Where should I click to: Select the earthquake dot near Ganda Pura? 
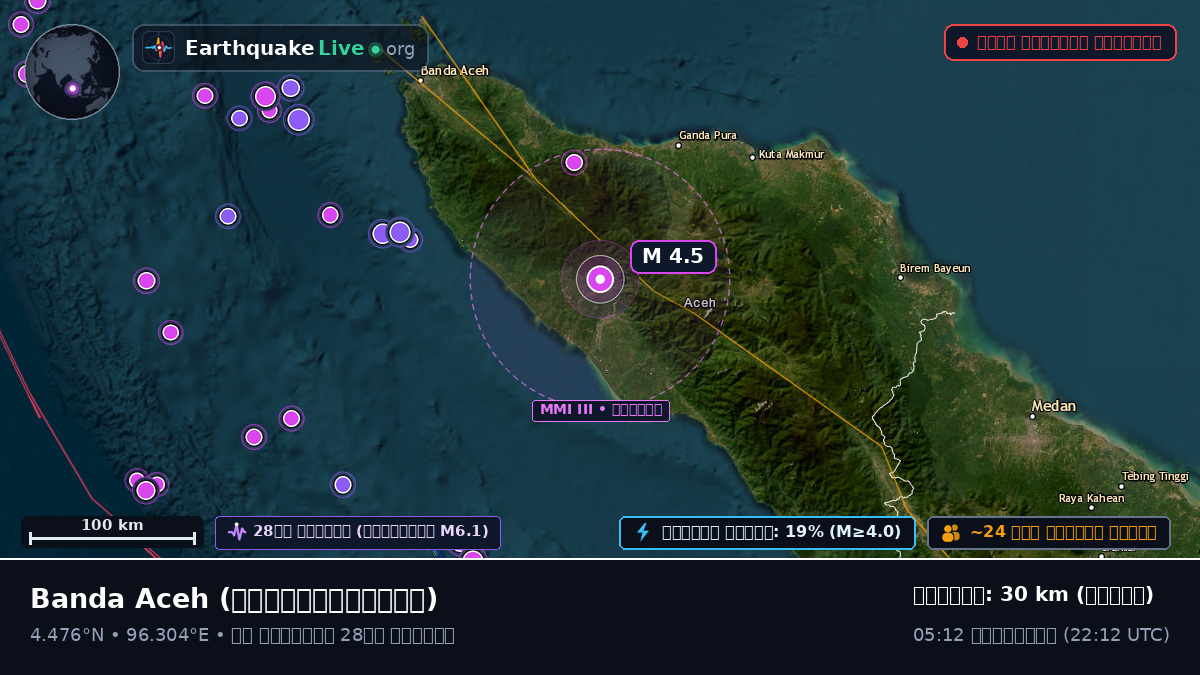tap(574, 162)
